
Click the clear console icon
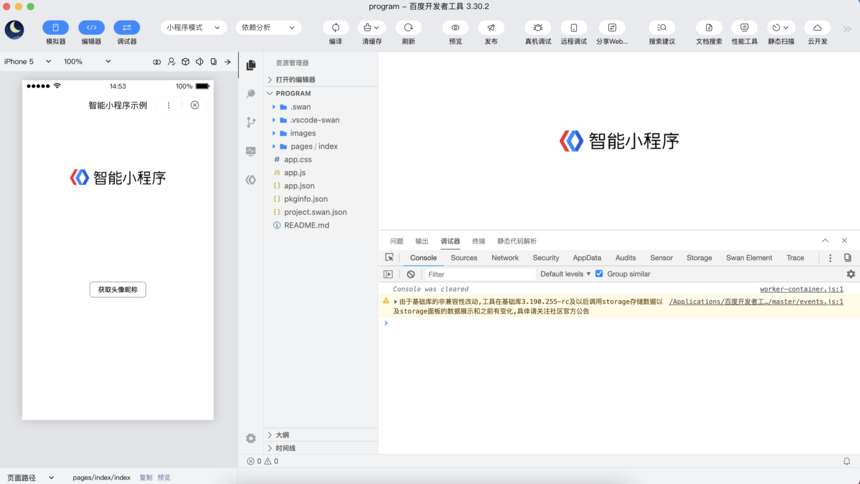[410, 274]
